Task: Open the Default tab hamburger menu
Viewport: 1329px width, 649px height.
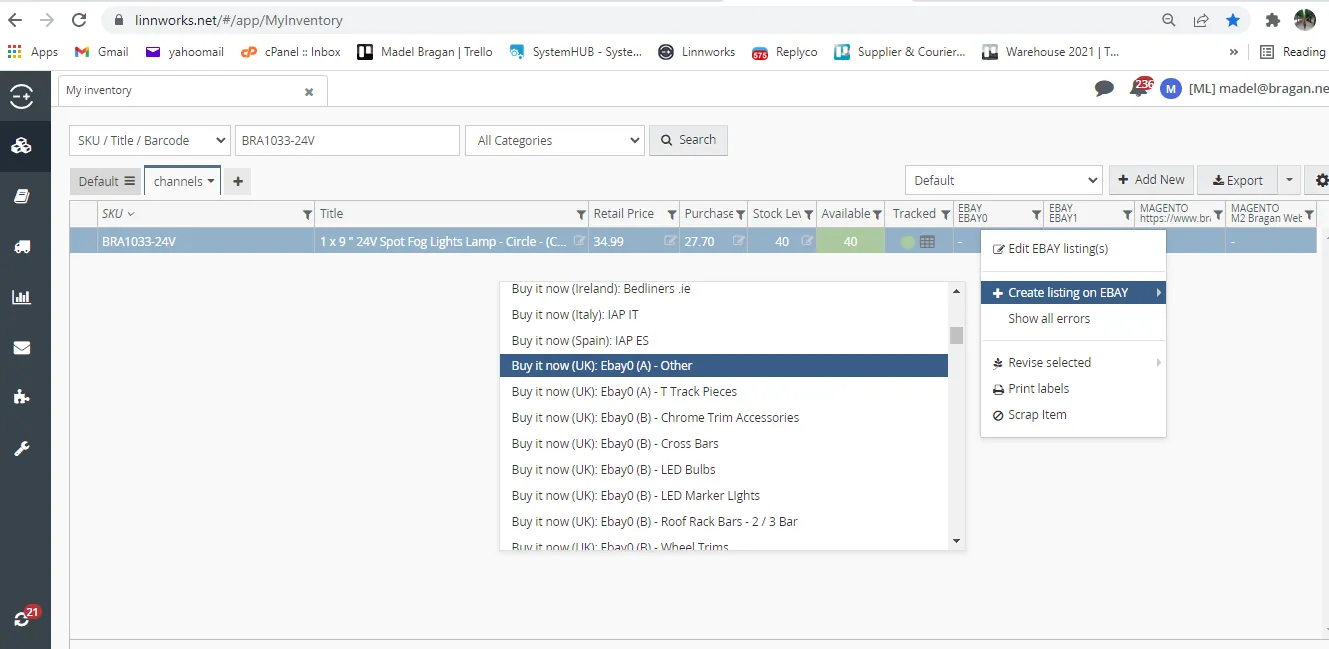Action: pyautogui.click(x=129, y=181)
